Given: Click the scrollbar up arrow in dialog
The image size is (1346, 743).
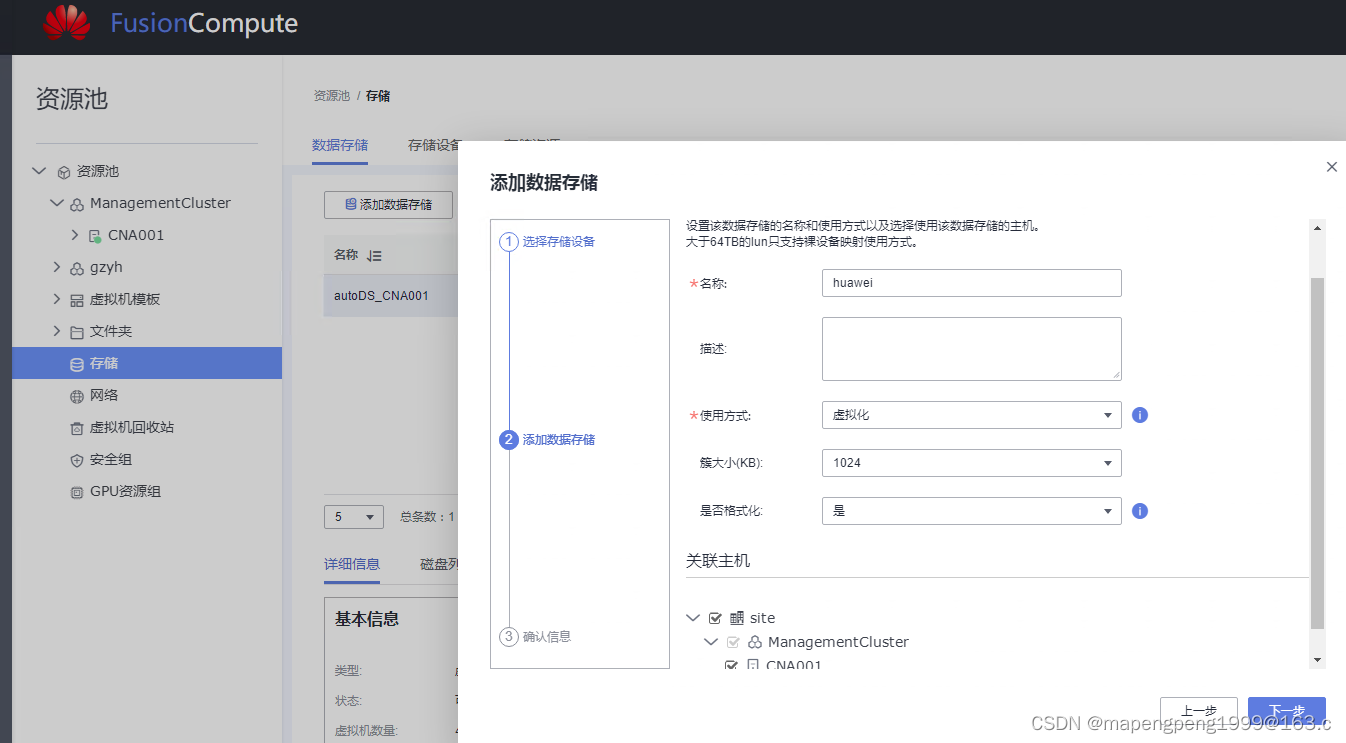Looking at the screenshot, I should pyautogui.click(x=1317, y=227).
